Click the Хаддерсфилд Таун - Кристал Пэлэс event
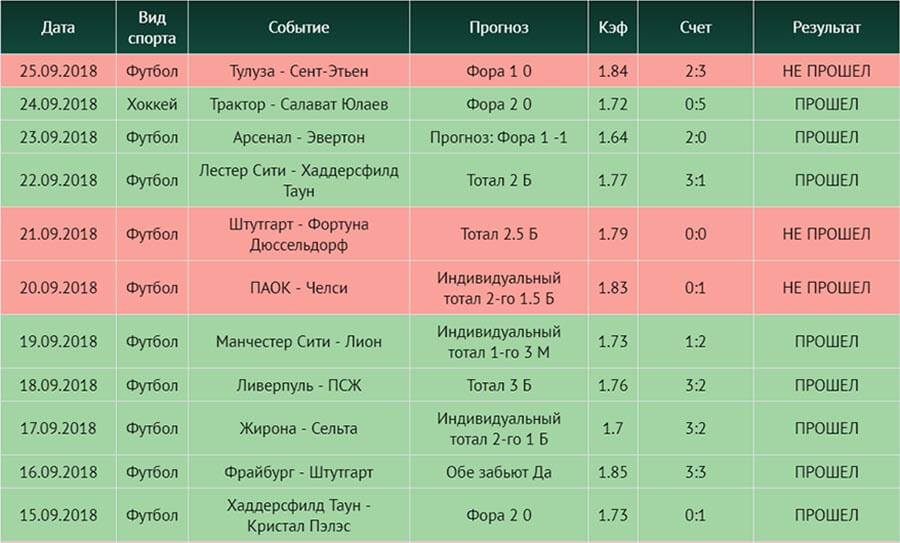Screen dimensions: 900x543 pos(298,515)
